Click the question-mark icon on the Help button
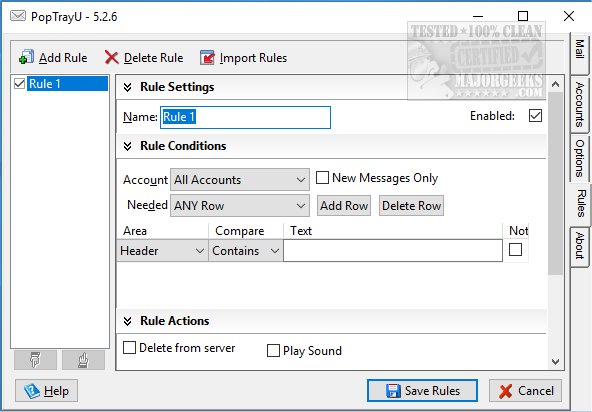592x412 pixels. (x=32, y=391)
